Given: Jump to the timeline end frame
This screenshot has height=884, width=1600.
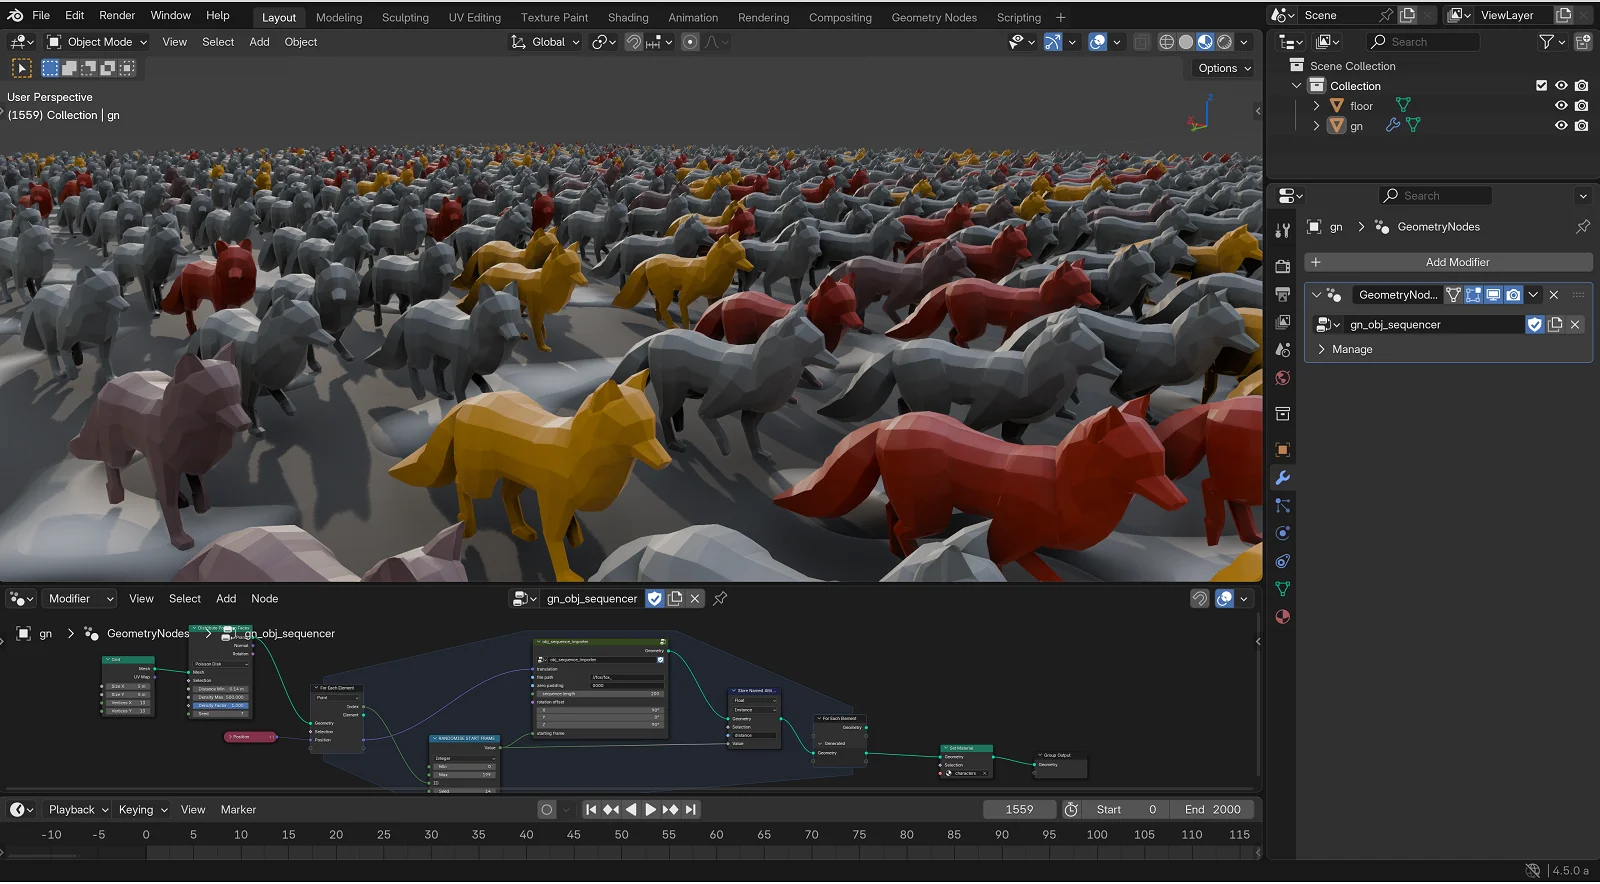Looking at the screenshot, I should coord(691,810).
